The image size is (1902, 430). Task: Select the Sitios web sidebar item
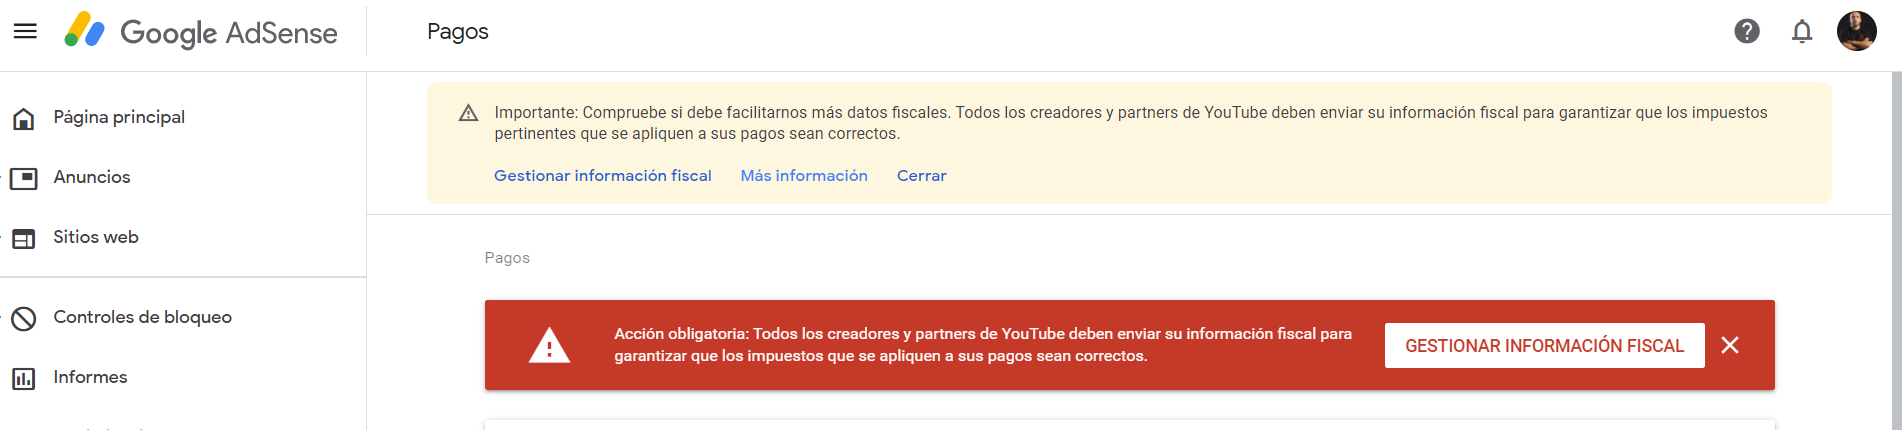95,237
